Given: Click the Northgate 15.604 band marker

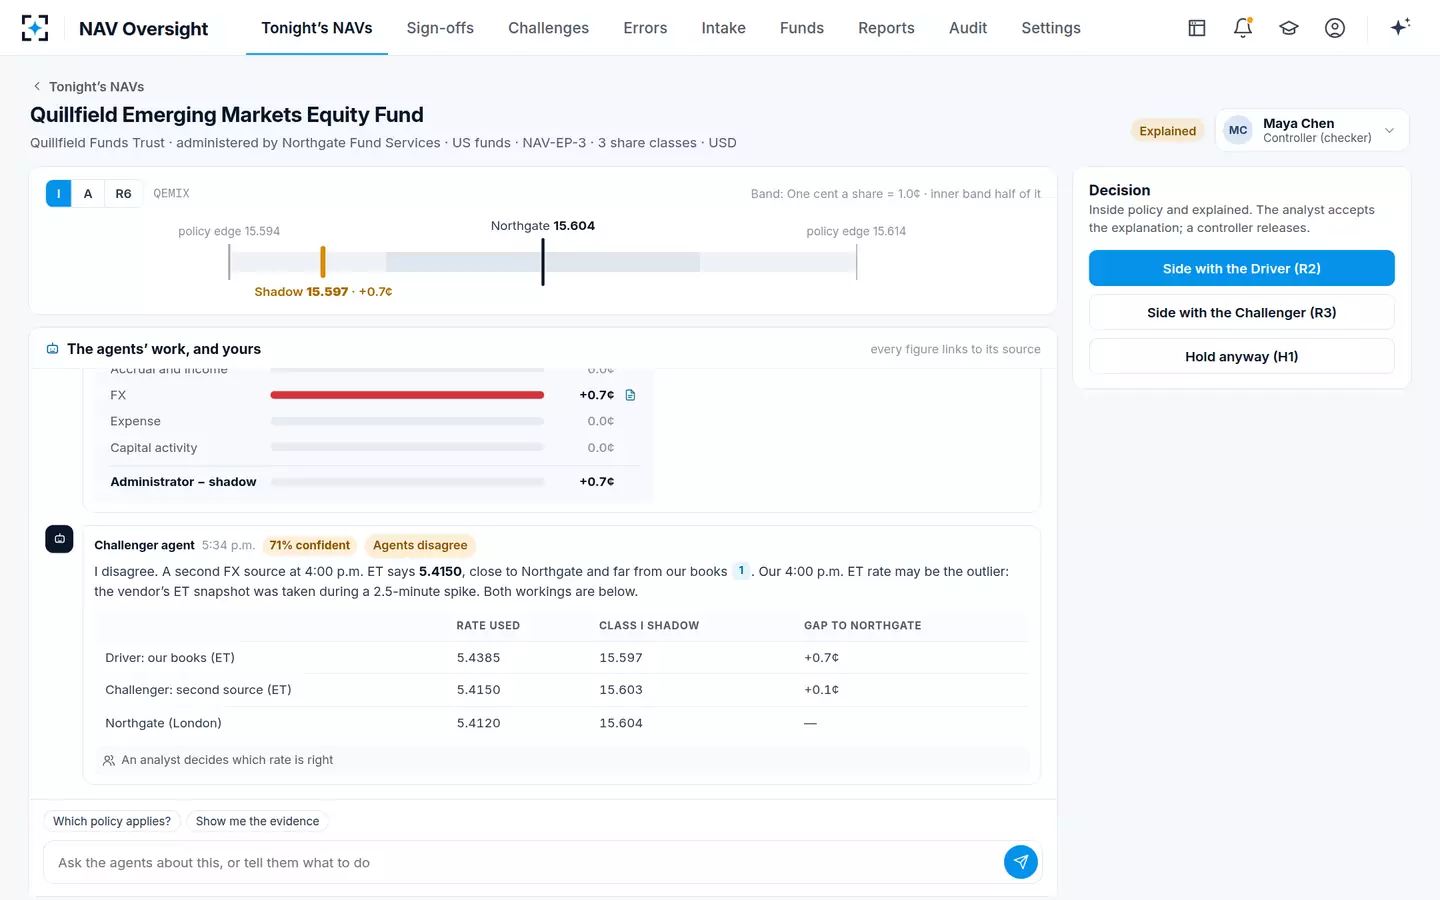Looking at the screenshot, I should click(x=543, y=262).
